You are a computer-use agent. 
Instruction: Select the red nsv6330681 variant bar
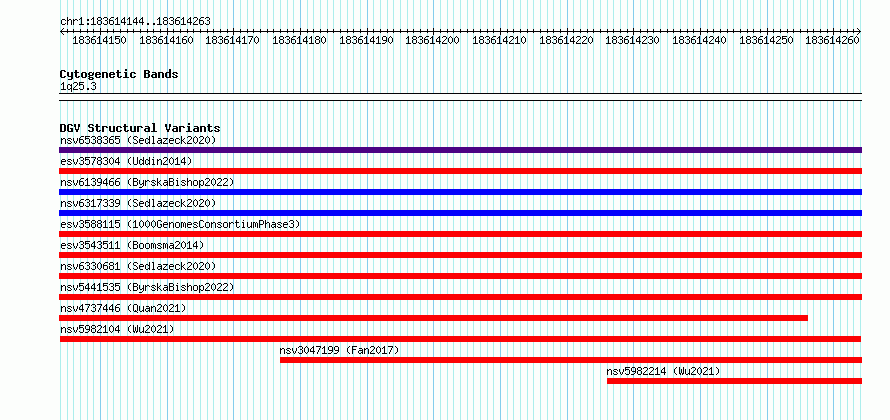pyautogui.click(x=460, y=276)
